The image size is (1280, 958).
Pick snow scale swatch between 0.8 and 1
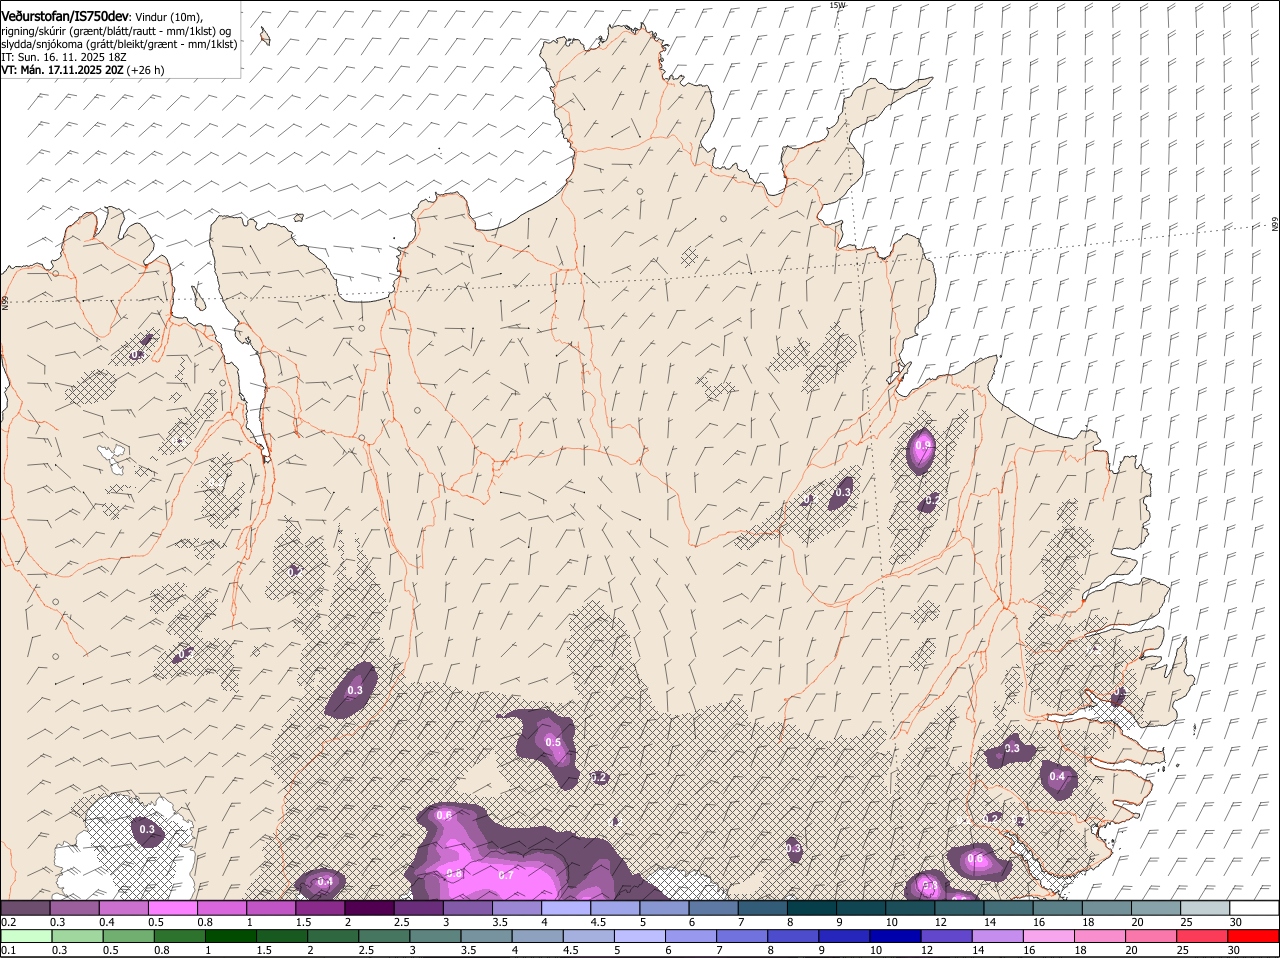222,908
